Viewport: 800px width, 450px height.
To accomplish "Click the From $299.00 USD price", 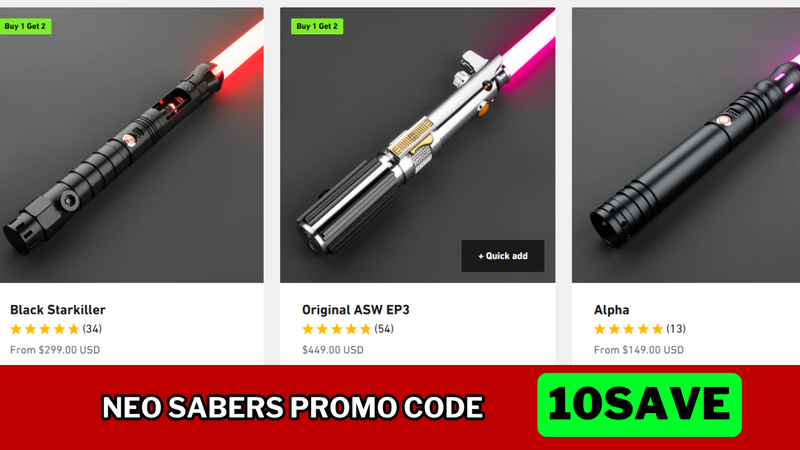I will point(55,350).
